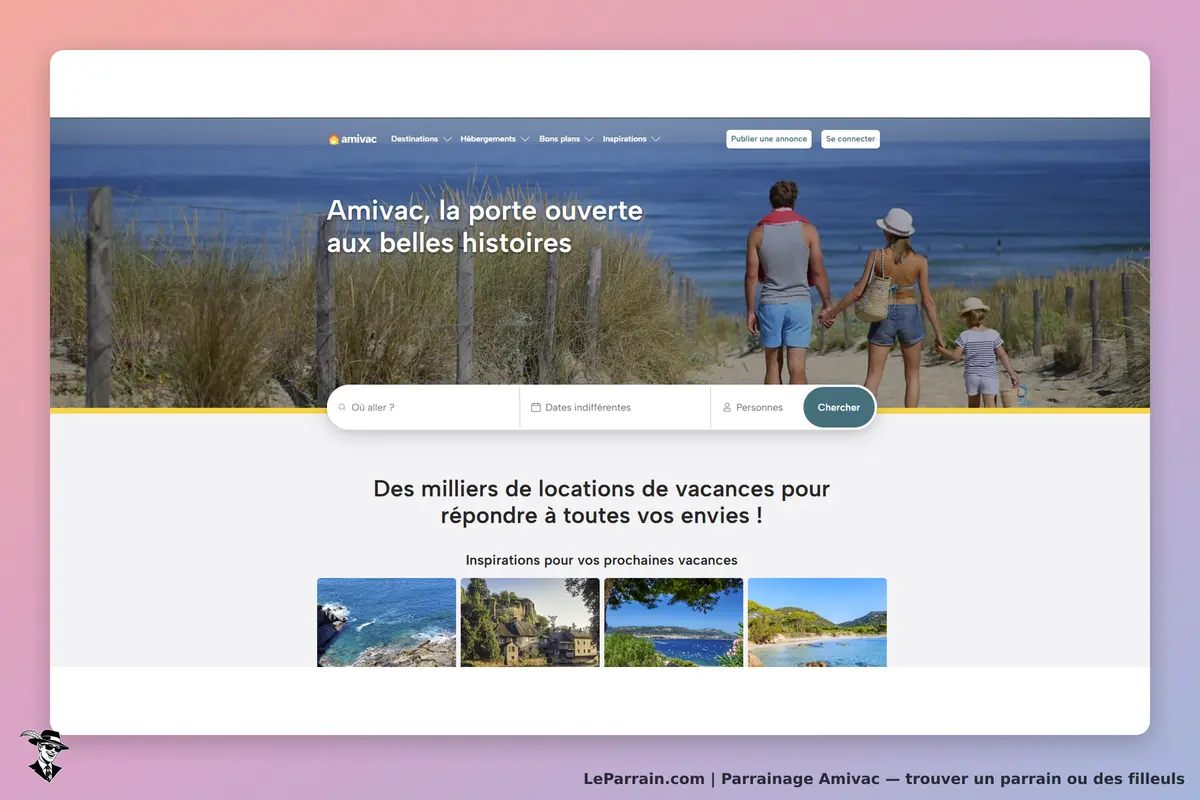Screen dimensions: 1200x800
Task: Expand the Bons plans chevron
Action: (589, 139)
